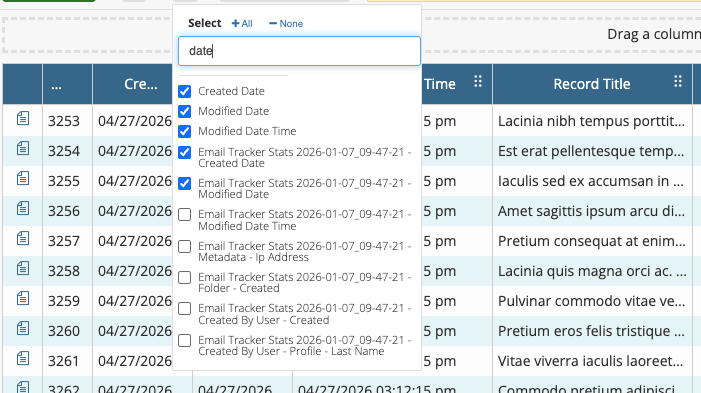Check Email Tracker Stats Folder Created

(x=185, y=278)
